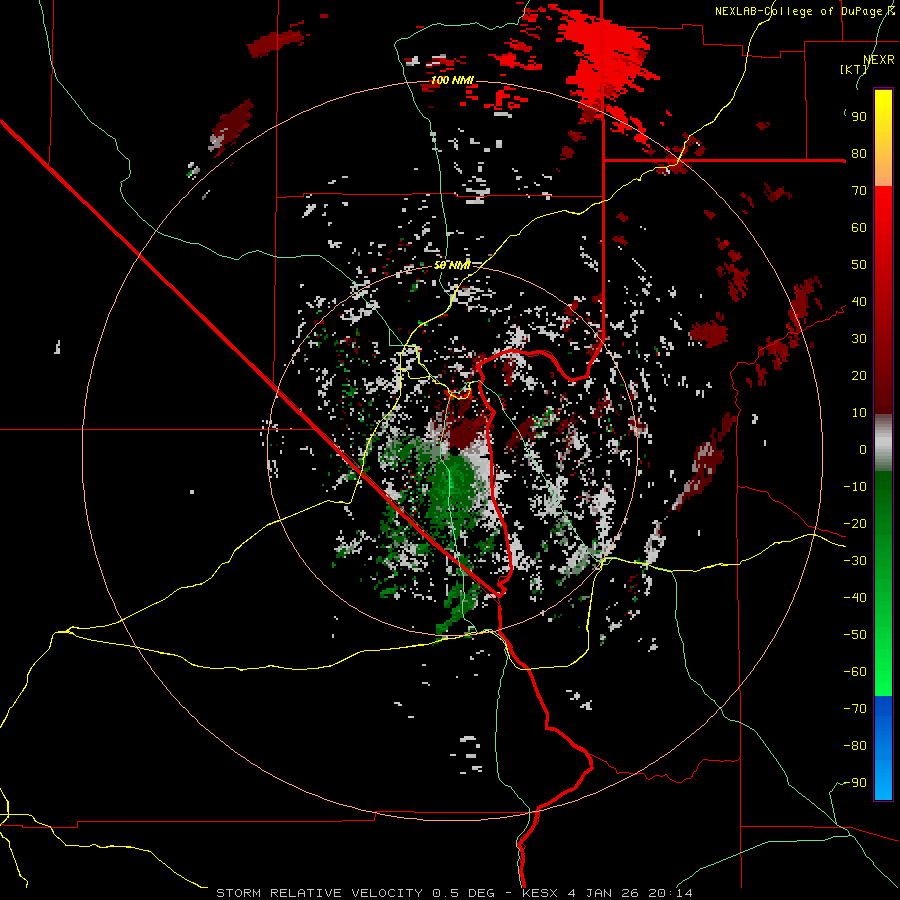Screen dimensions: 900x900
Task: Click the "50 NMI" range ring label
Action: coord(452,265)
